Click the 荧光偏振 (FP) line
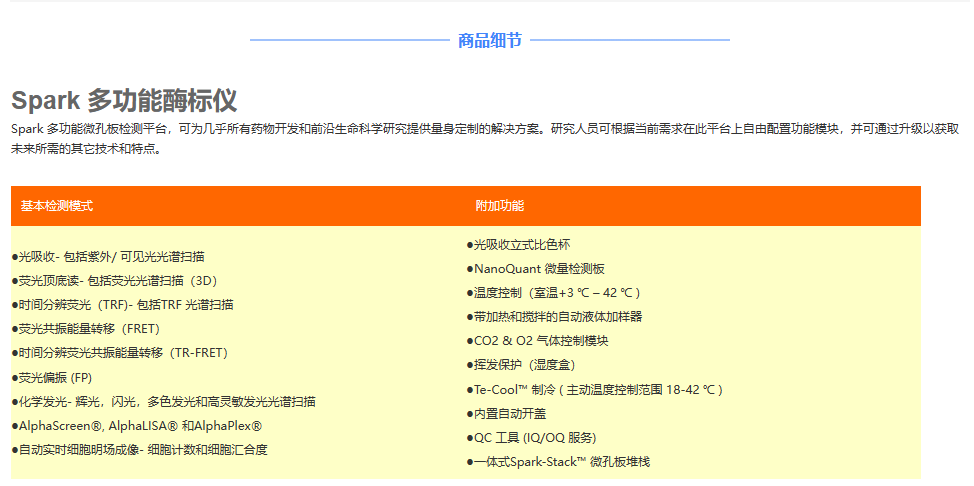This screenshot has width=974, height=486. 52,377
